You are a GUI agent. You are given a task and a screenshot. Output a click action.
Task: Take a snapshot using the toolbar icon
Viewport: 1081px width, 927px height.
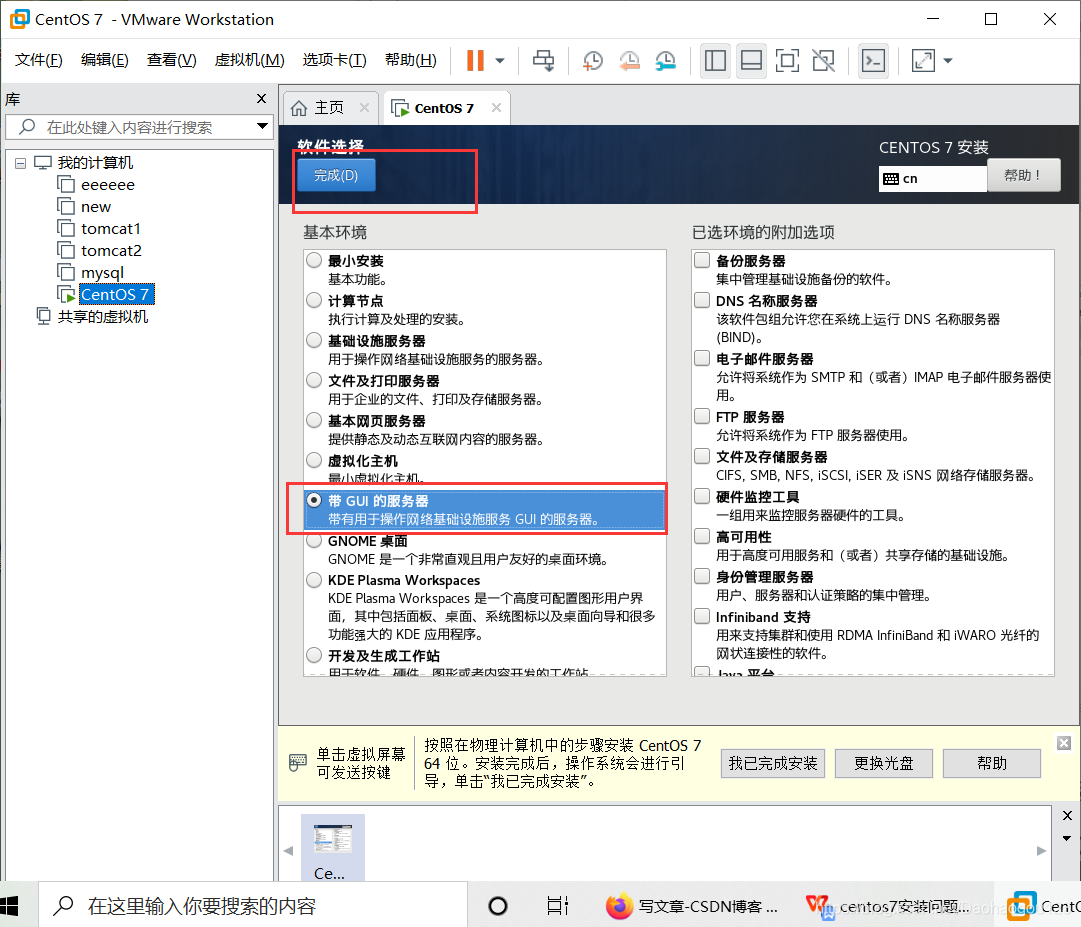[x=592, y=61]
